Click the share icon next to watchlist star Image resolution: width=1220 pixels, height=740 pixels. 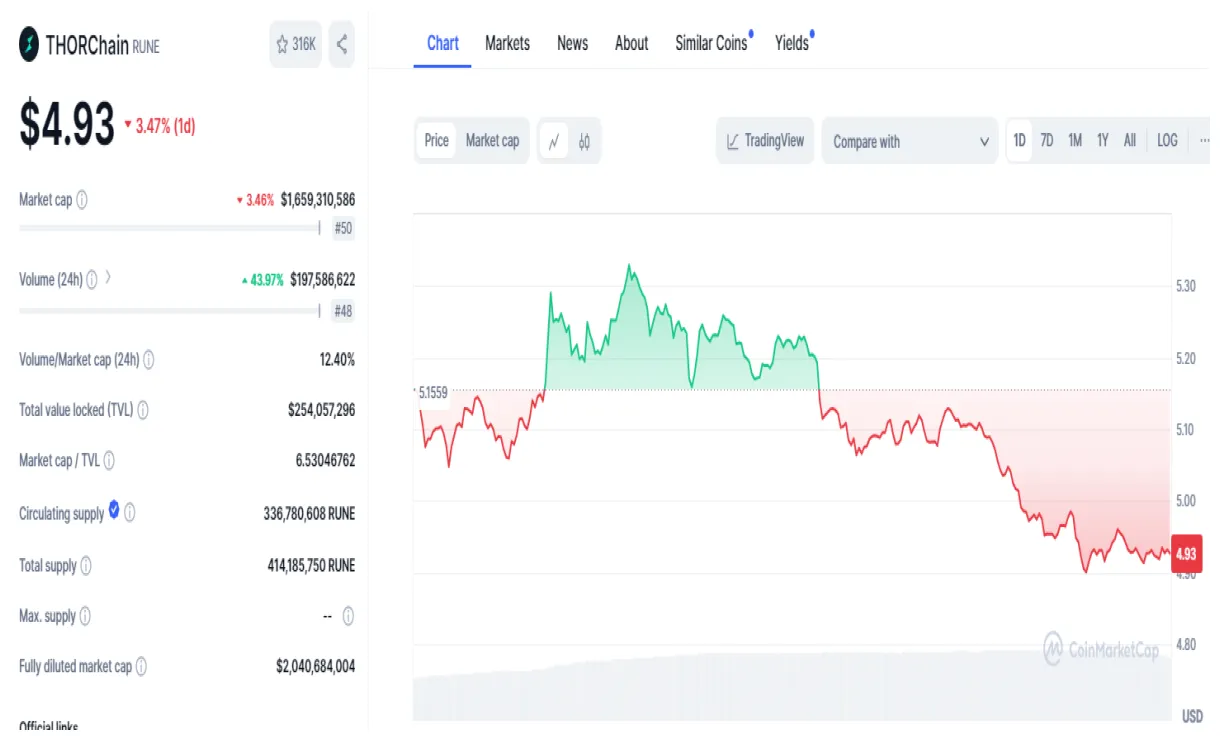pos(341,44)
